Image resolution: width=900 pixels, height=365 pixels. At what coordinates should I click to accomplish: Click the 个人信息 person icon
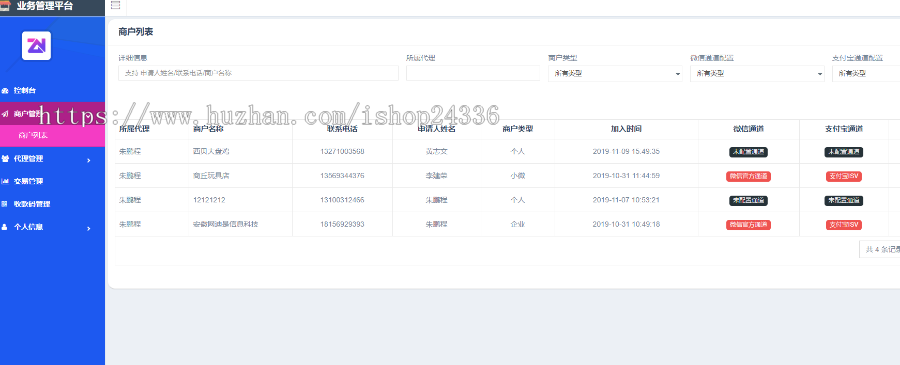point(5,227)
